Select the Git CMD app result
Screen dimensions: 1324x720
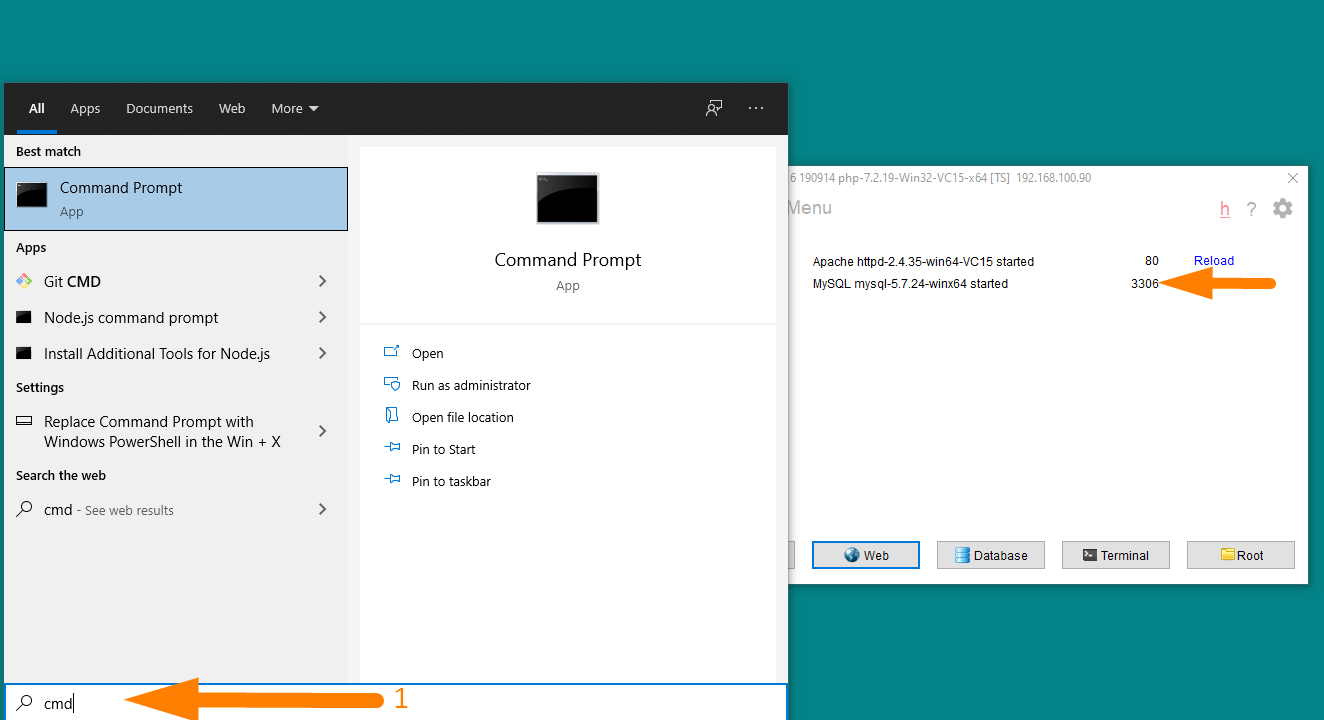176,282
